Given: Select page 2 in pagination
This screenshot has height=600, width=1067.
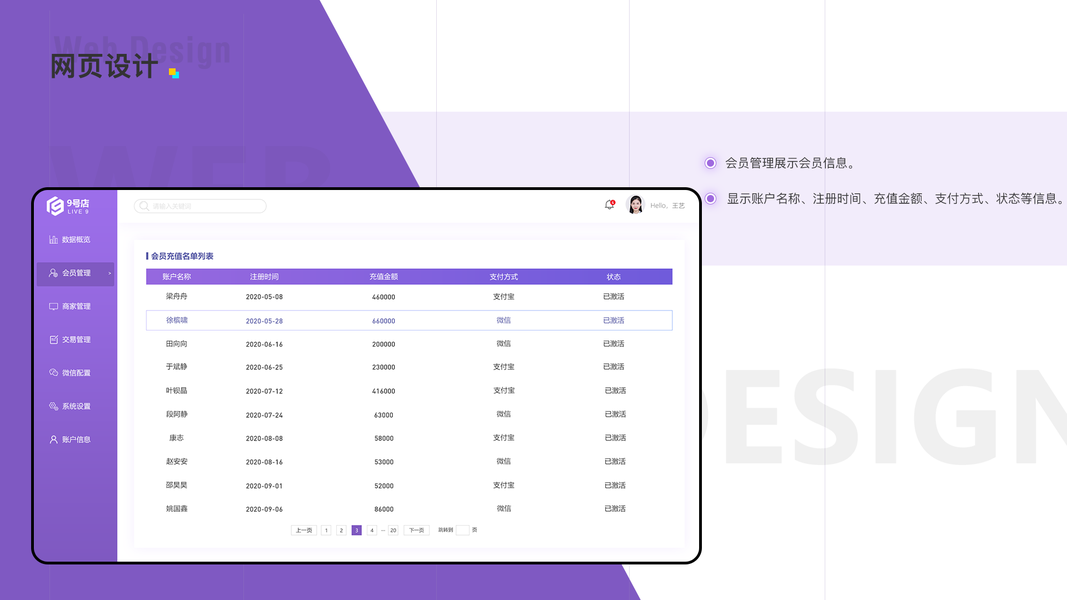Looking at the screenshot, I should point(341,530).
